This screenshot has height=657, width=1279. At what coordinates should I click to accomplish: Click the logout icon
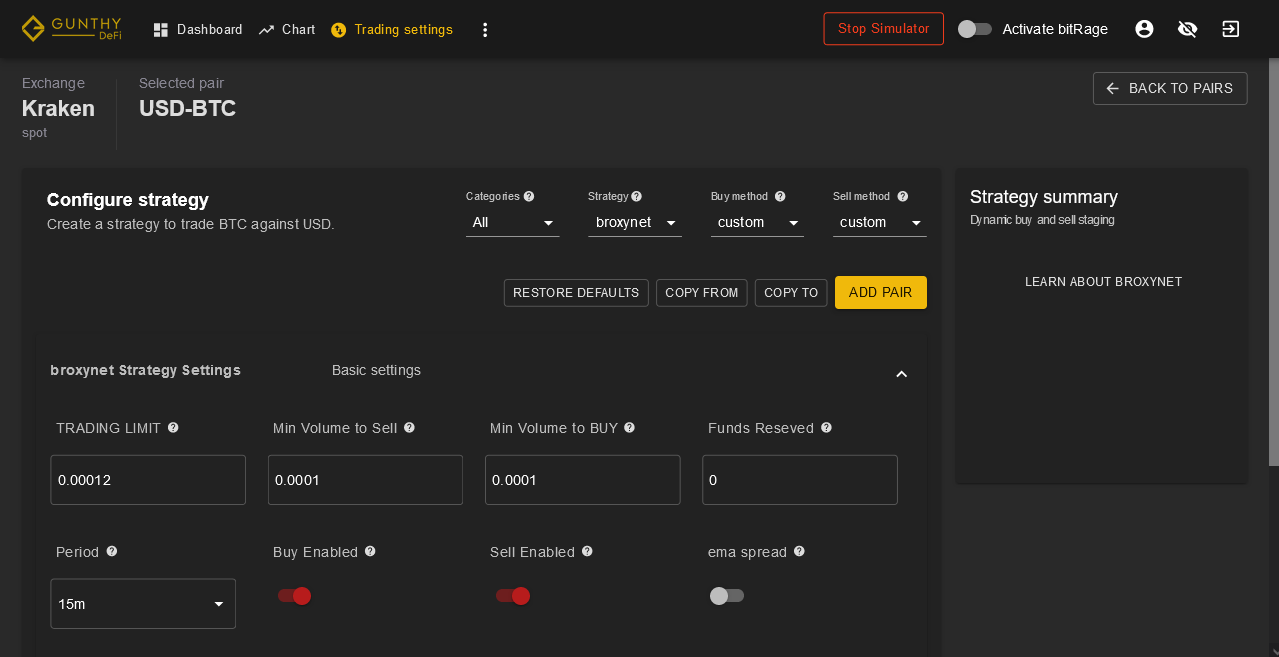pos(1231,29)
